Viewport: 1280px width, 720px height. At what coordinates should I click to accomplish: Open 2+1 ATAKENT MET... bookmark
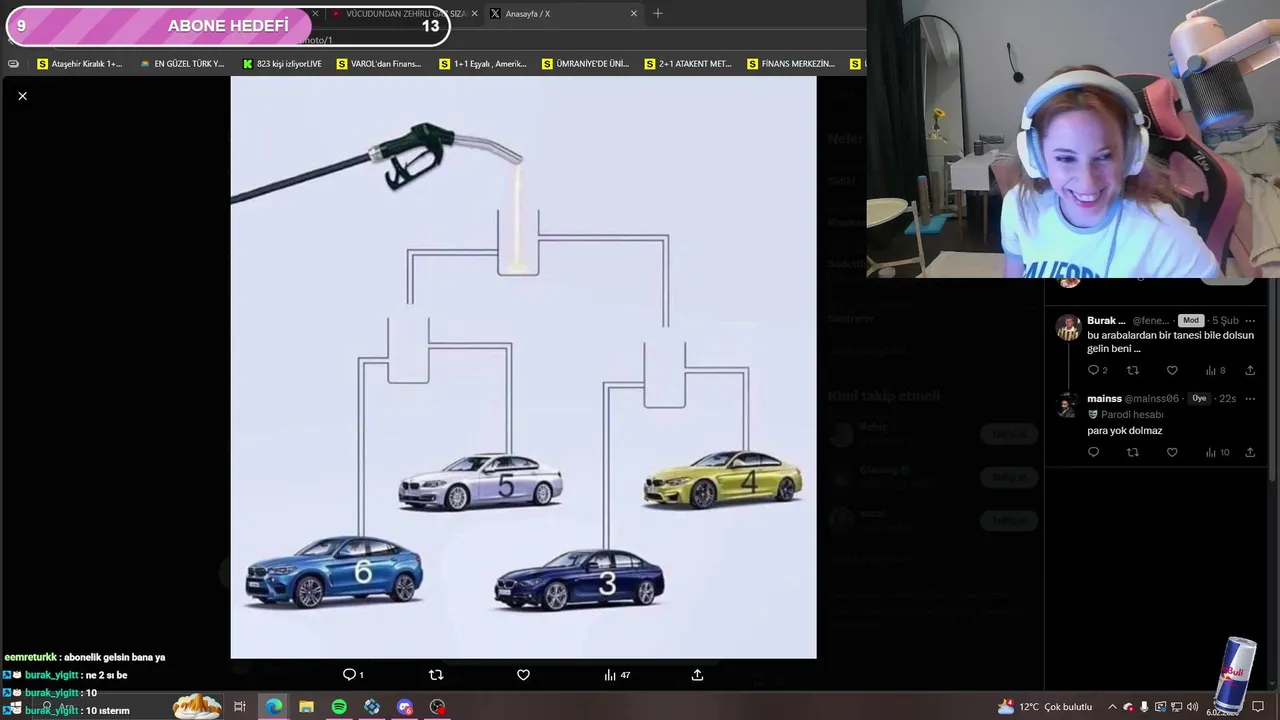coord(688,64)
